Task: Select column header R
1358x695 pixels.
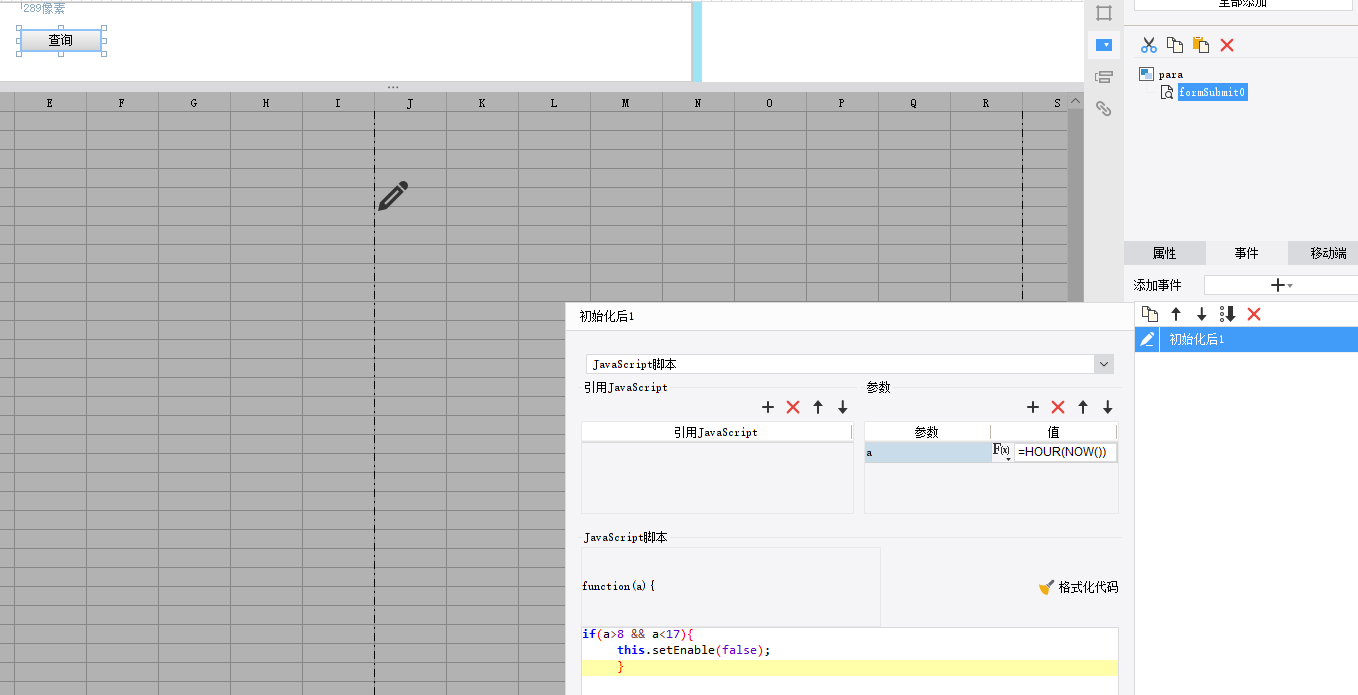Action: [986, 102]
